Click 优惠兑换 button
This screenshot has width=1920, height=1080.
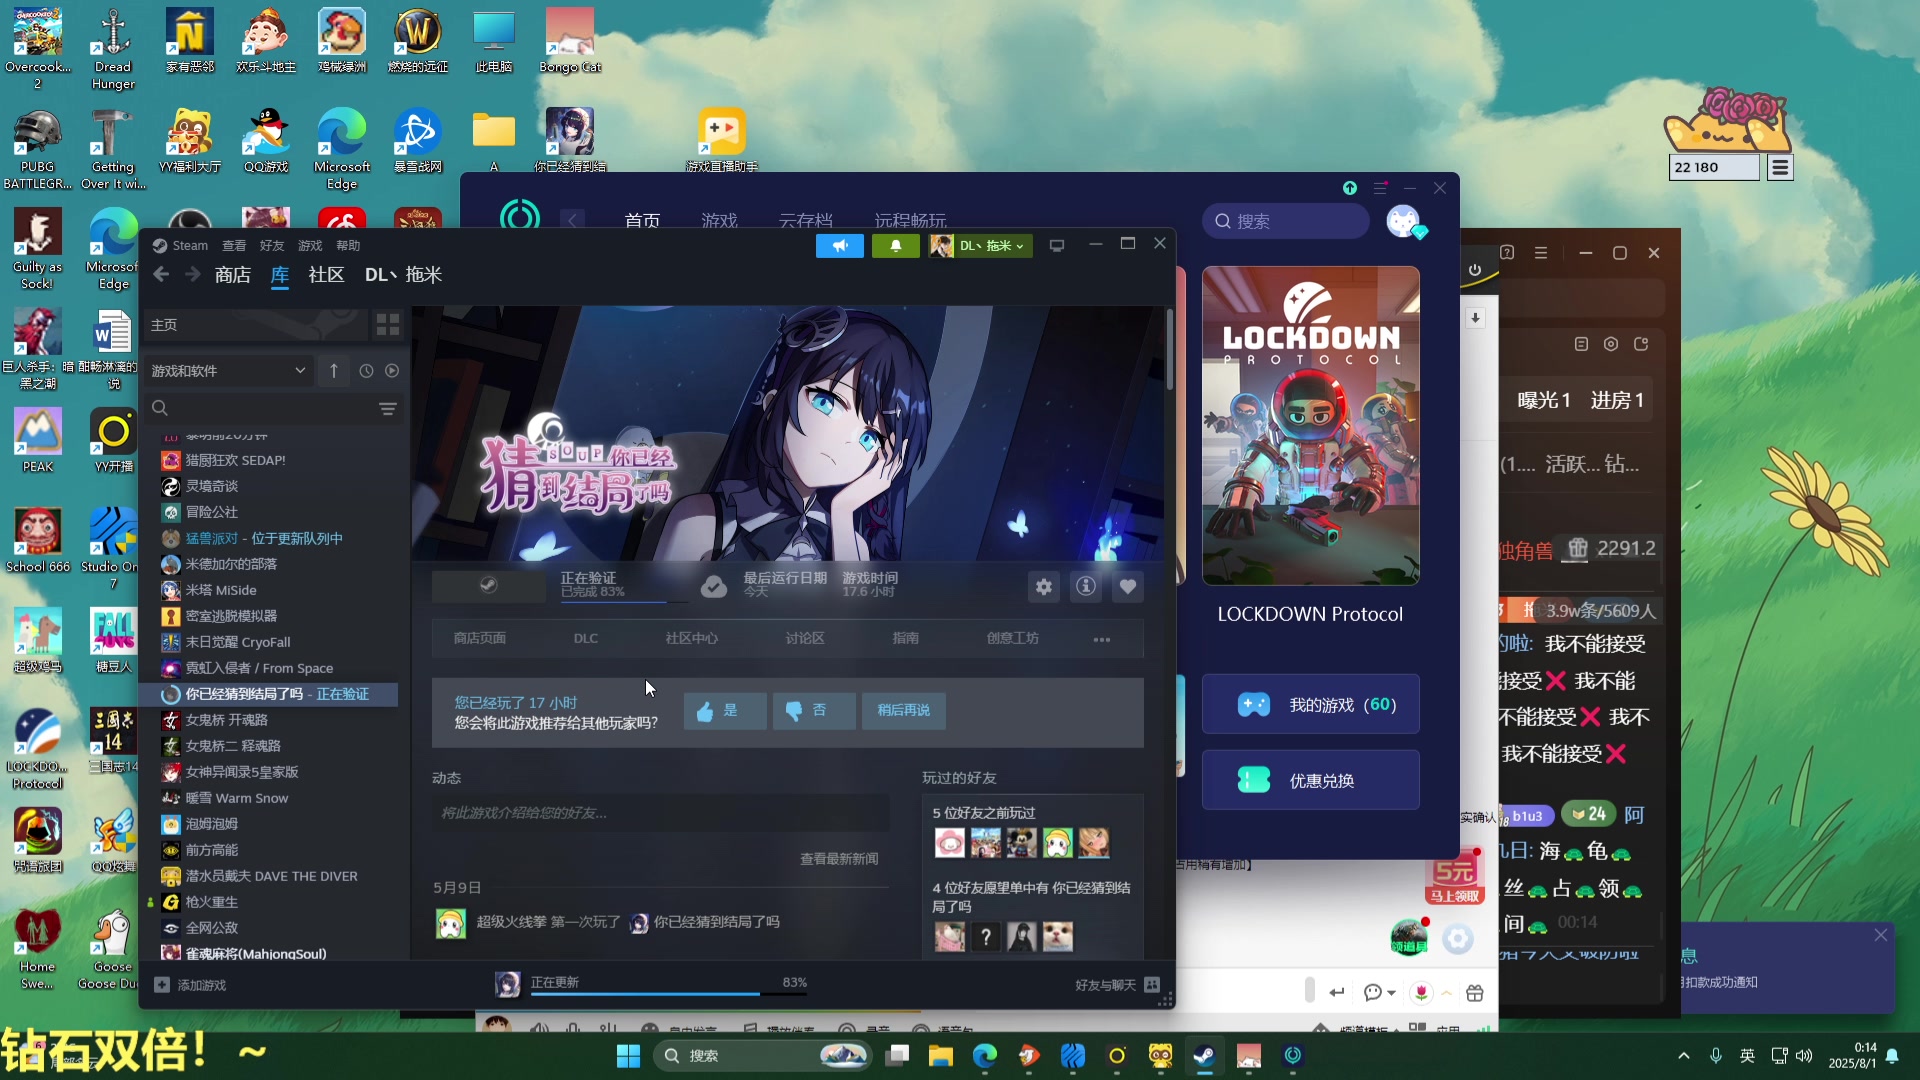(1310, 780)
